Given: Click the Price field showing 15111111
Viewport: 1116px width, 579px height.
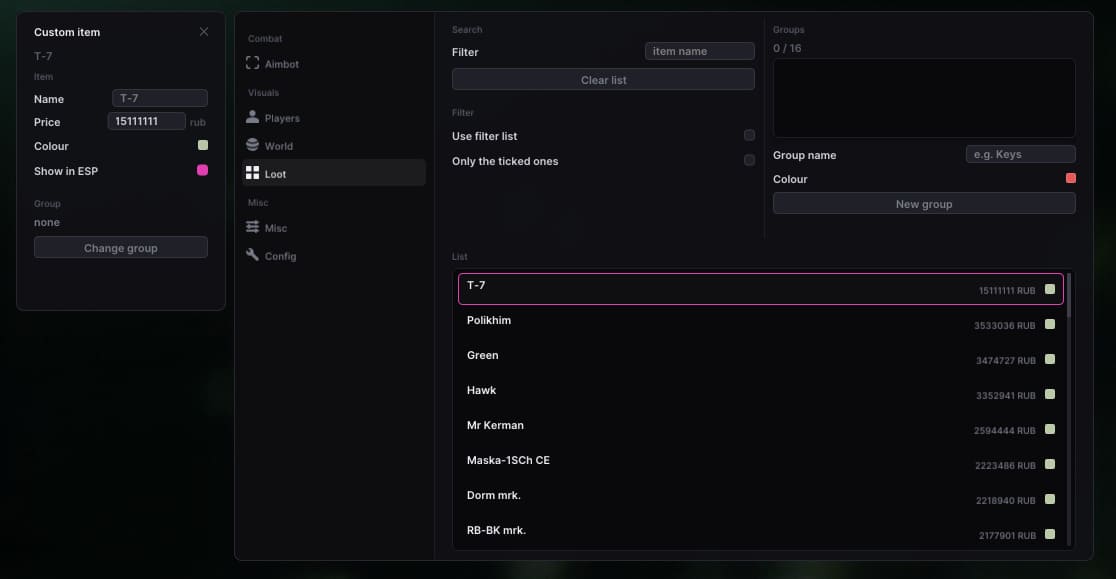Looking at the screenshot, I should tap(147, 121).
